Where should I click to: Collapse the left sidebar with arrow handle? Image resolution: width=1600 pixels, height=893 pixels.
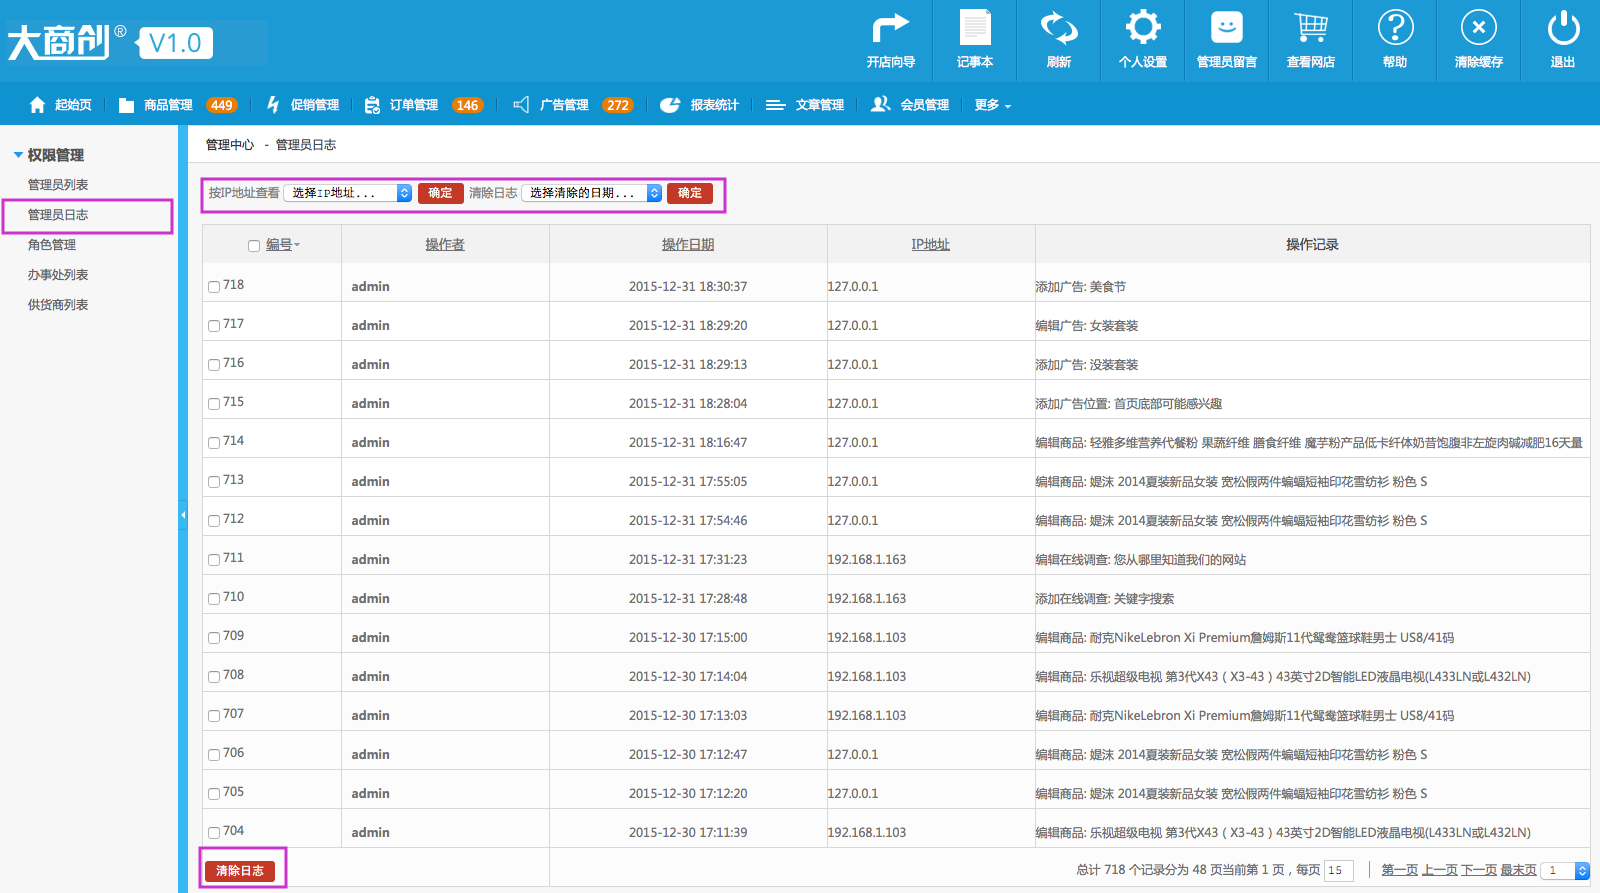[183, 515]
